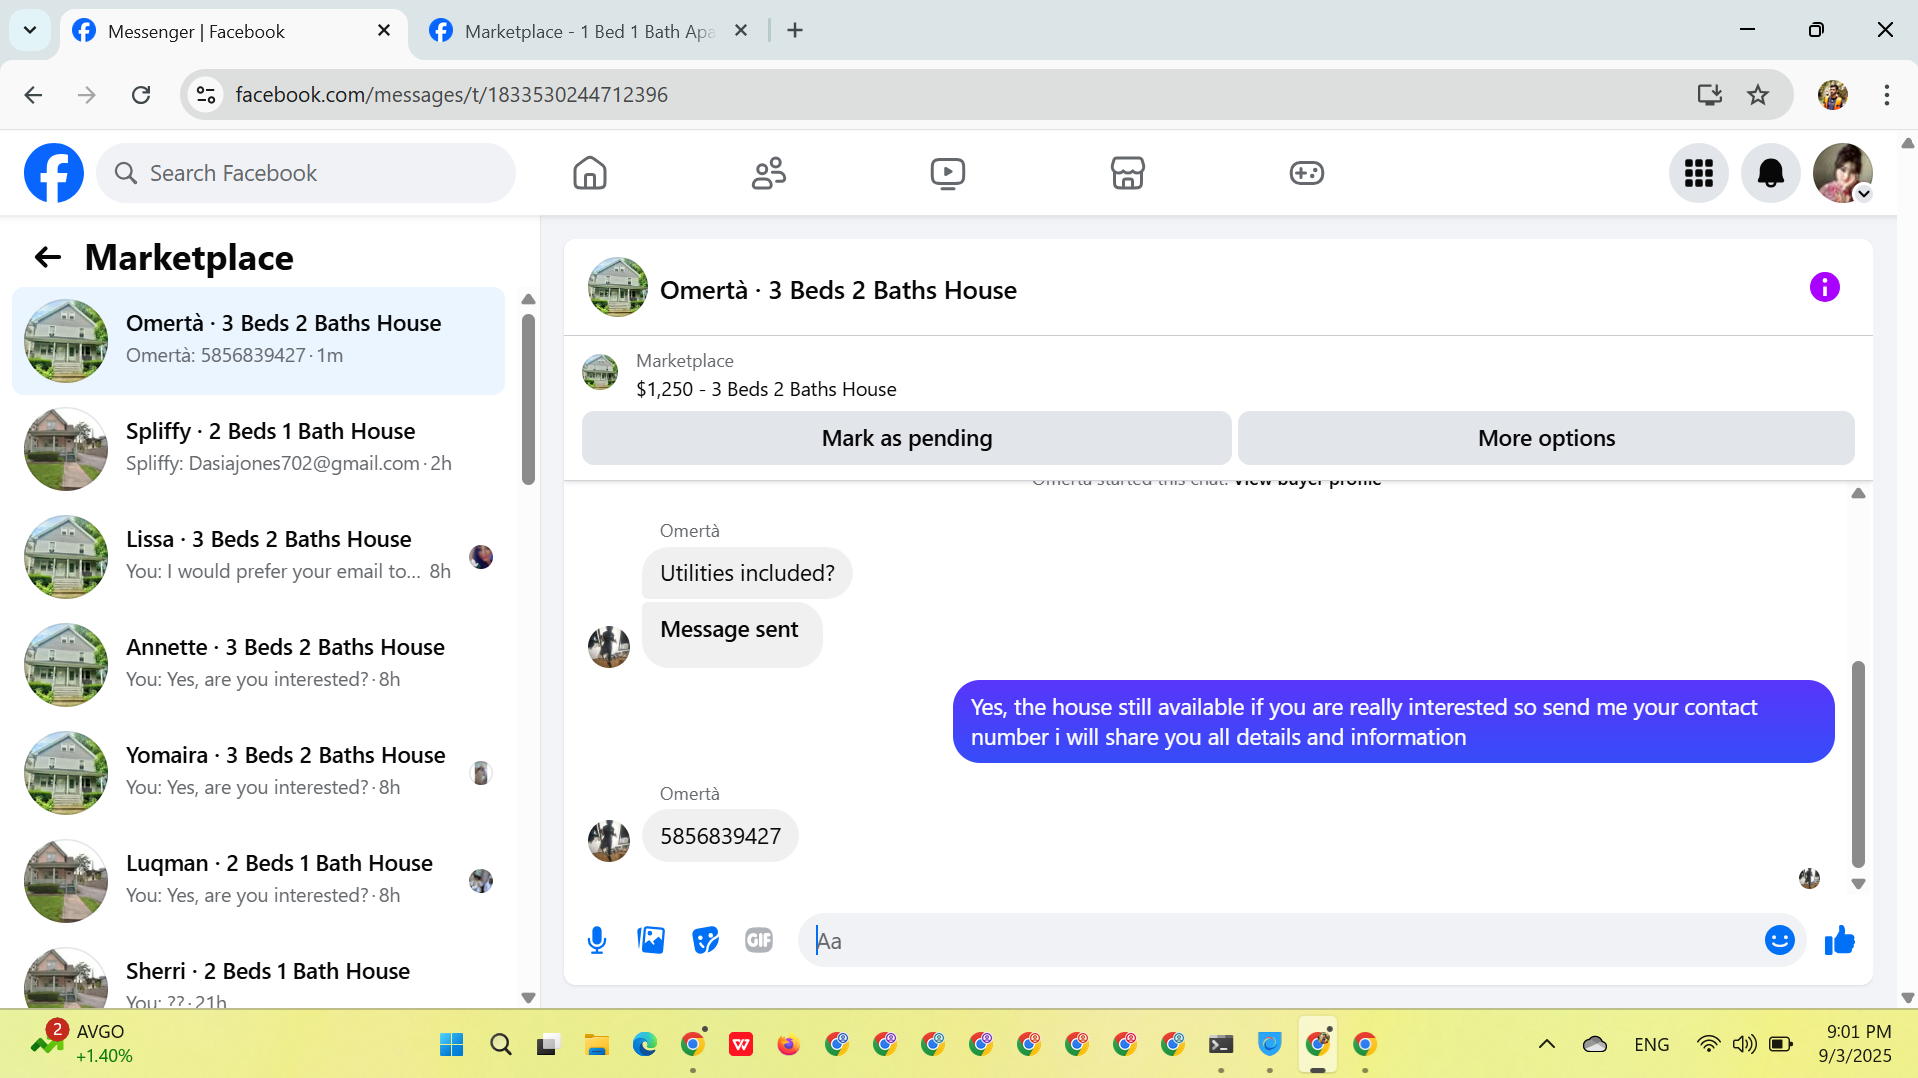Click the message text field
This screenshot has width=1918, height=1078.
[1280, 940]
